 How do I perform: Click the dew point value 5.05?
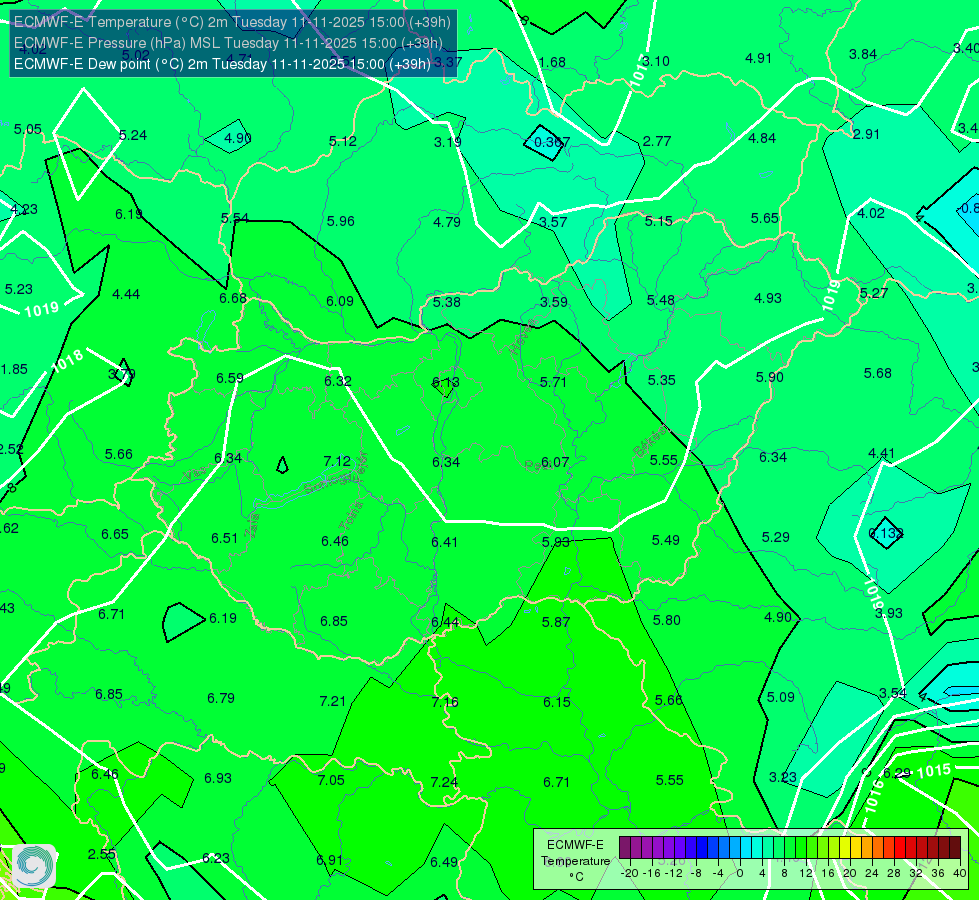pyautogui.click(x=28, y=129)
